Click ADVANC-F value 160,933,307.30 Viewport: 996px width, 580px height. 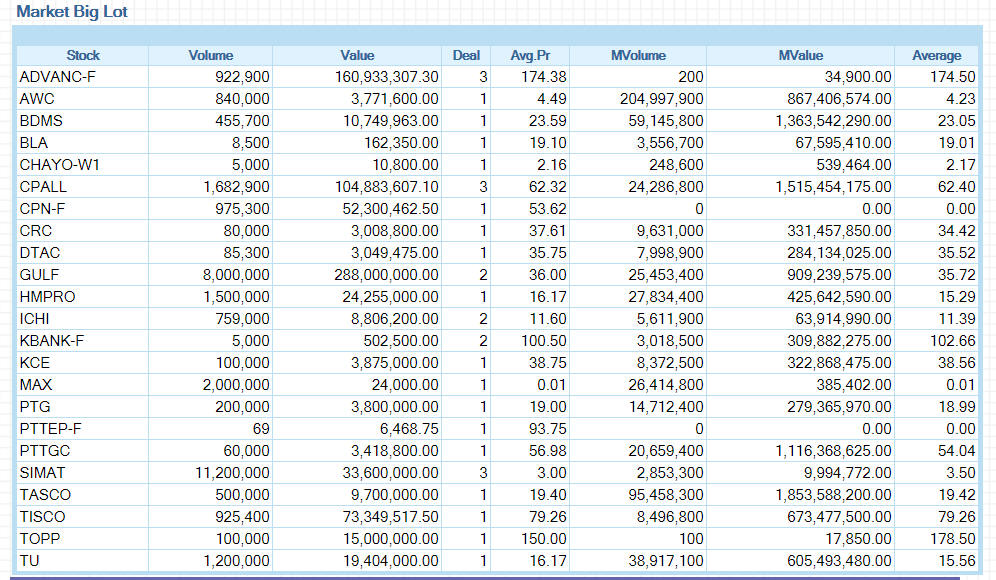[386, 77]
